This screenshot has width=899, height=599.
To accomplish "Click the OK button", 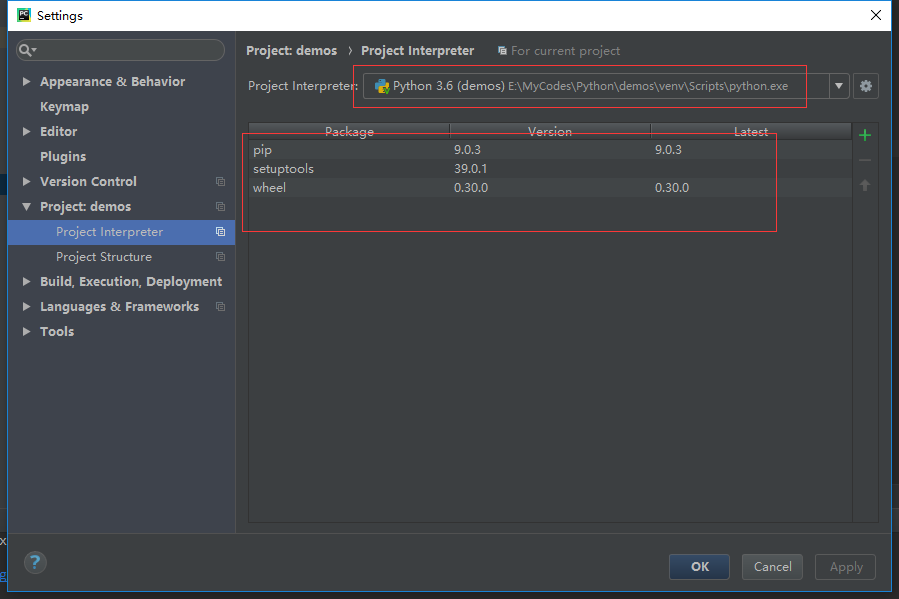I will pyautogui.click(x=699, y=567).
